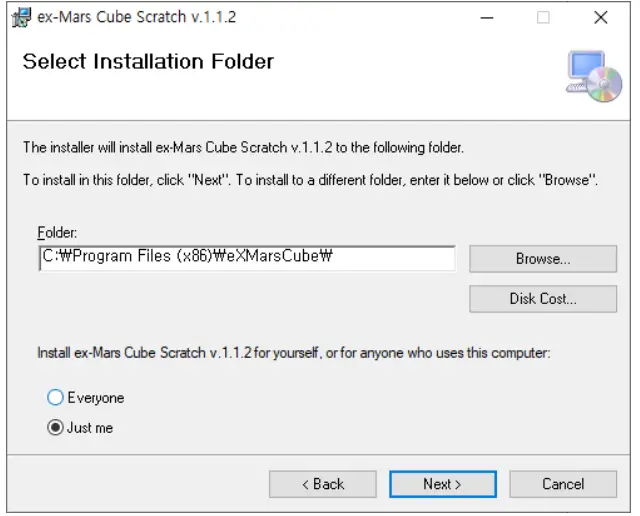Screen dimensions: 640x516
Task: Click the "To install in this folder" instruction line
Action: (310, 181)
